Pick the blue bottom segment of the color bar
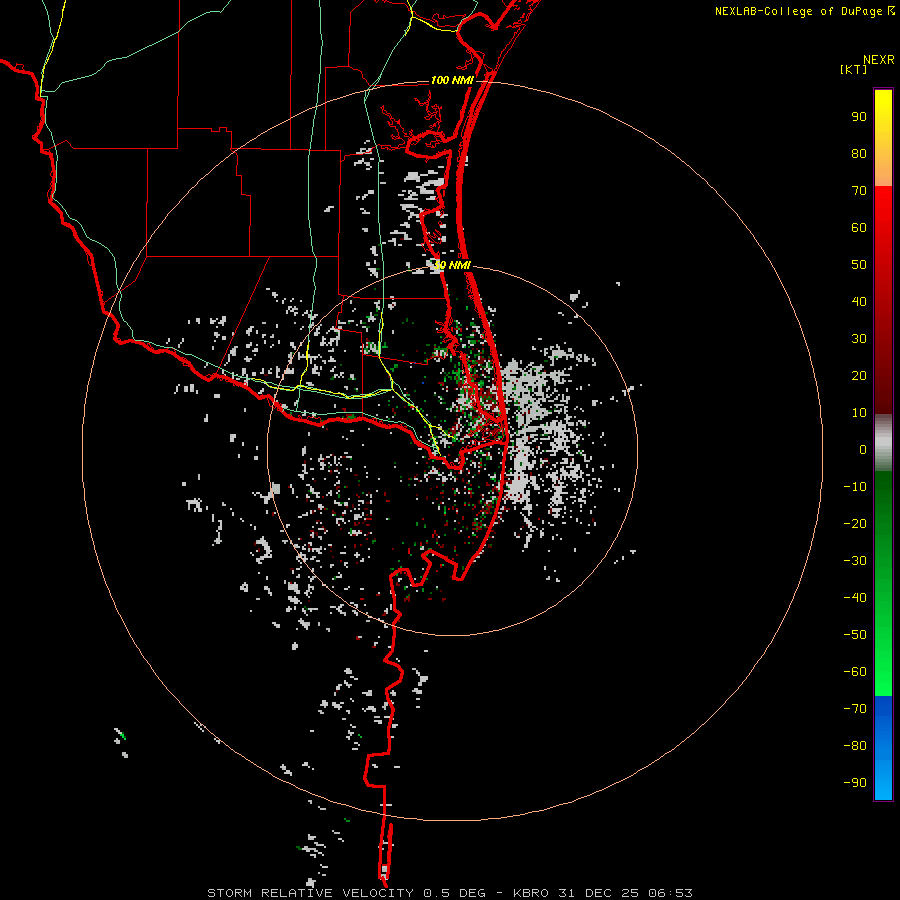The height and width of the screenshot is (900, 900). tap(883, 748)
